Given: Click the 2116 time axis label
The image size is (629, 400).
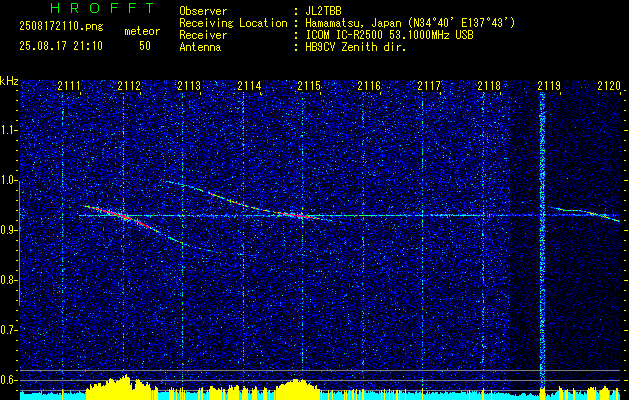Looking at the screenshot, I should (x=369, y=85).
